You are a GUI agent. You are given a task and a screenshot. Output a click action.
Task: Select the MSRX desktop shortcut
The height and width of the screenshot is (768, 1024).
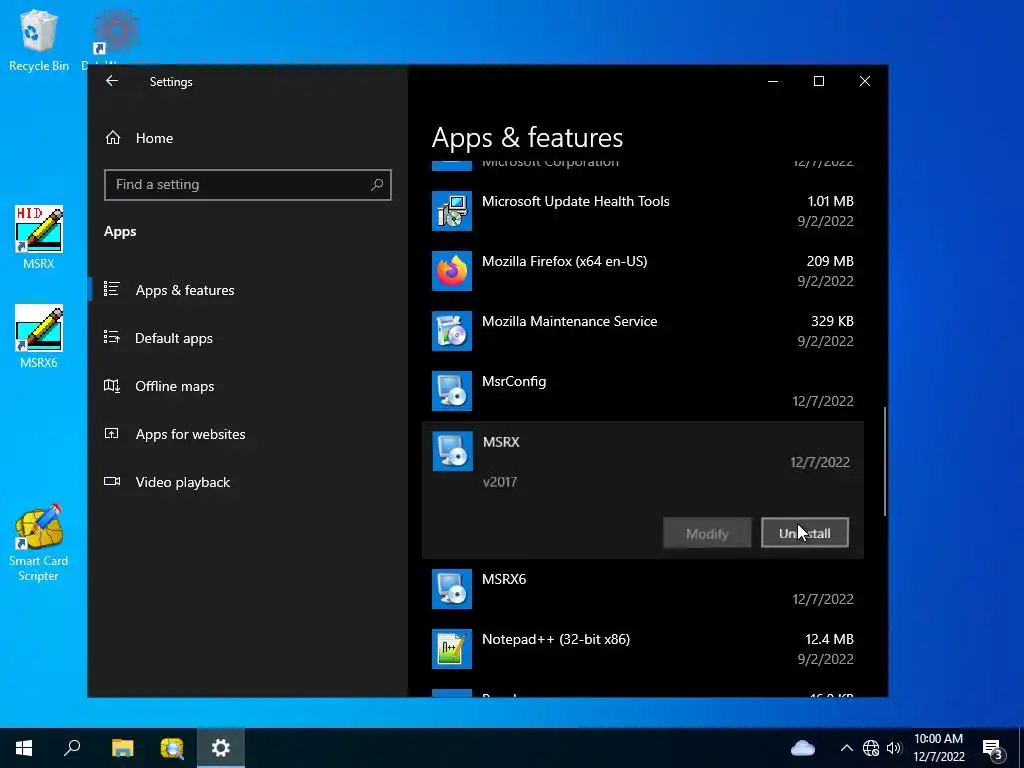[39, 238]
